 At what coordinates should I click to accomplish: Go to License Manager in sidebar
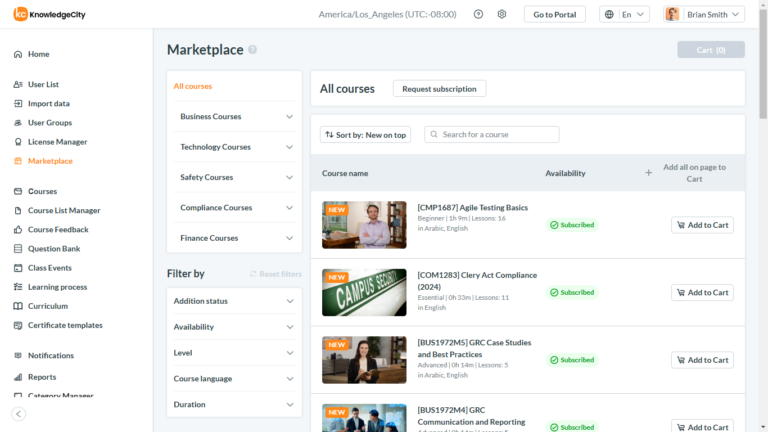click(x=57, y=142)
